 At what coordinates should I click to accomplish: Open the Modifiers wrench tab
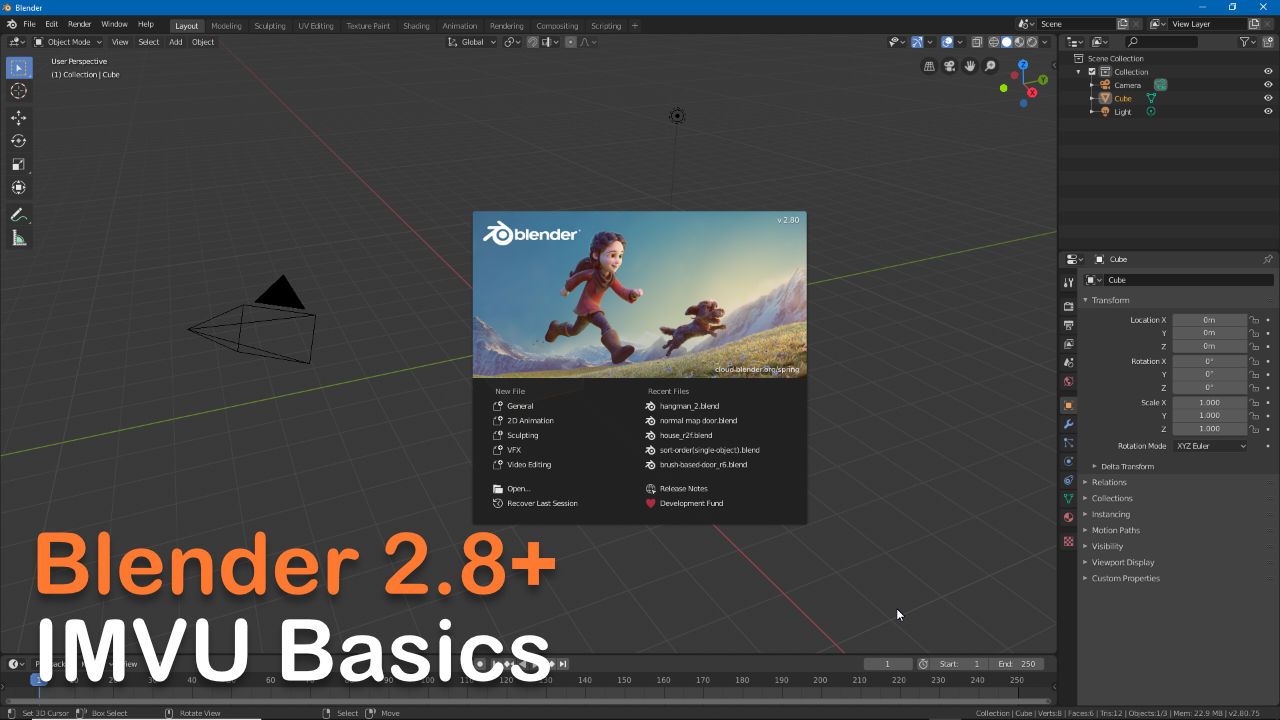(x=1068, y=424)
